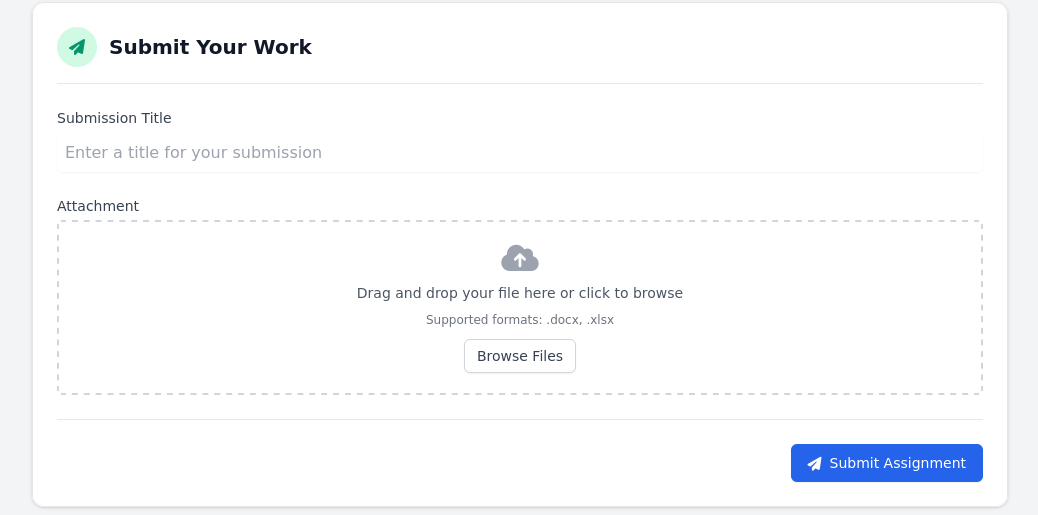Click ".docx" in the supported formats line

pyautogui.click(x=563, y=320)
